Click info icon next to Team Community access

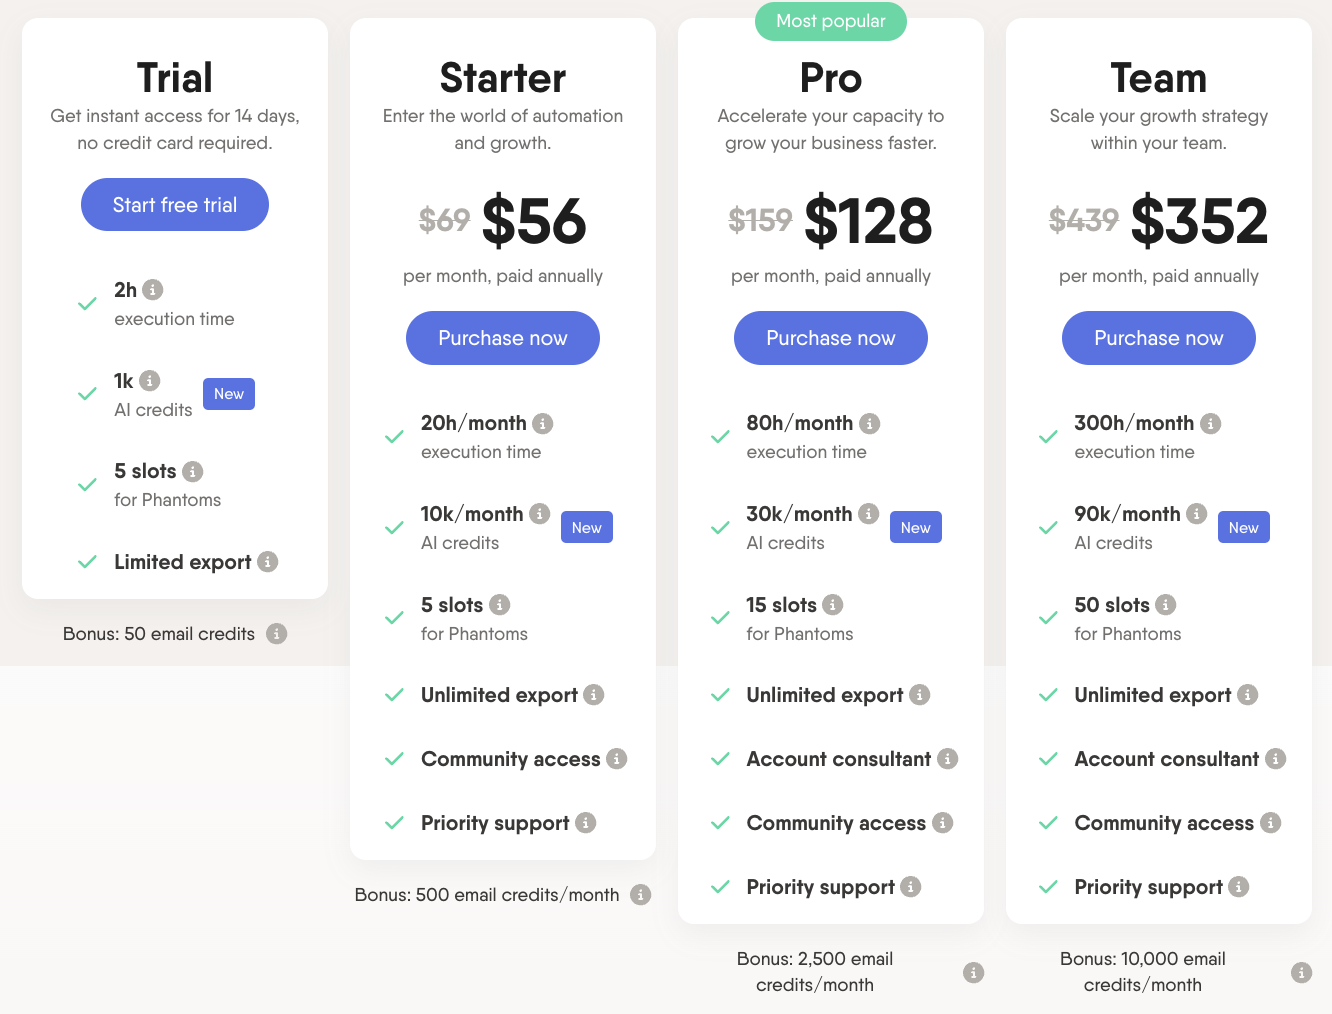click(1271, 823)
